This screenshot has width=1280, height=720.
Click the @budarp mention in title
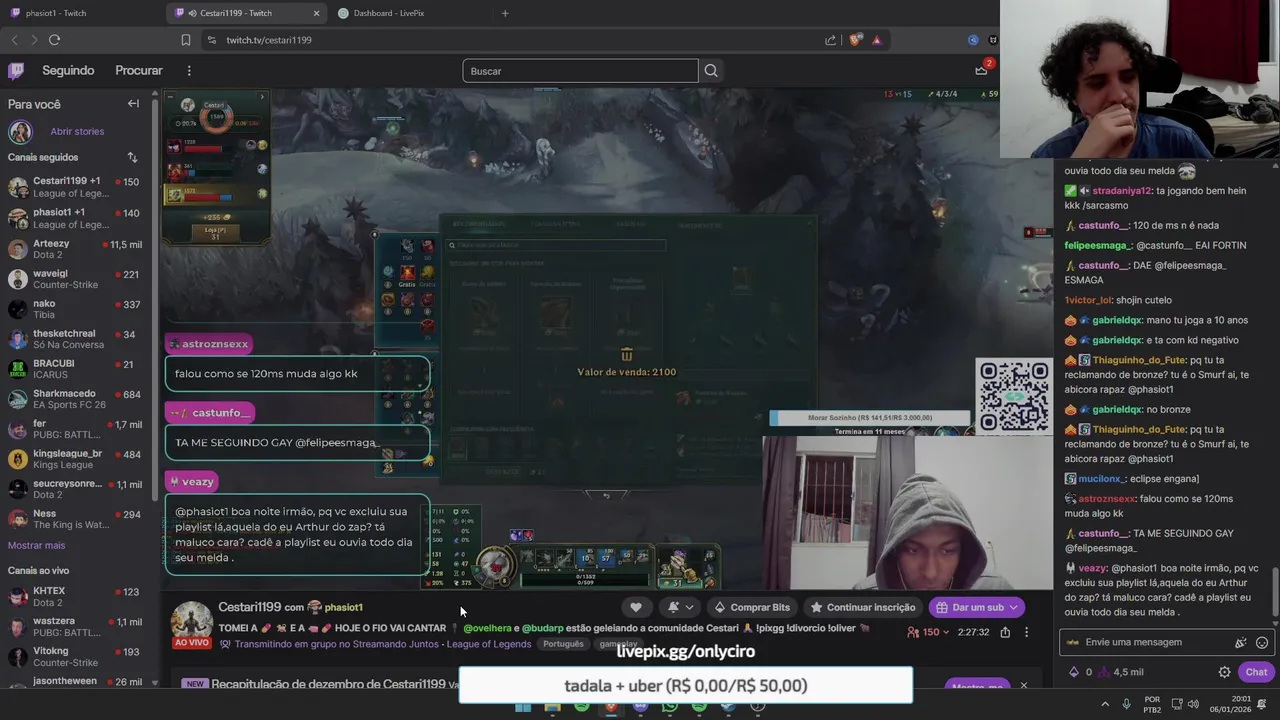click(x=543, y=628)
